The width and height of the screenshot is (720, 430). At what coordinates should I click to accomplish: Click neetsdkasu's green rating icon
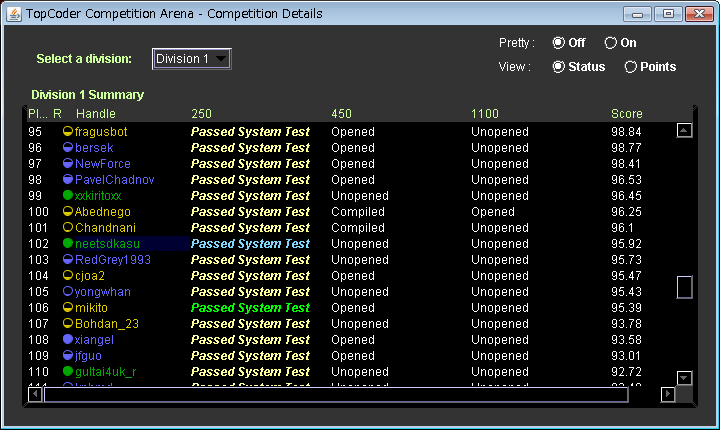coord(68,243)
